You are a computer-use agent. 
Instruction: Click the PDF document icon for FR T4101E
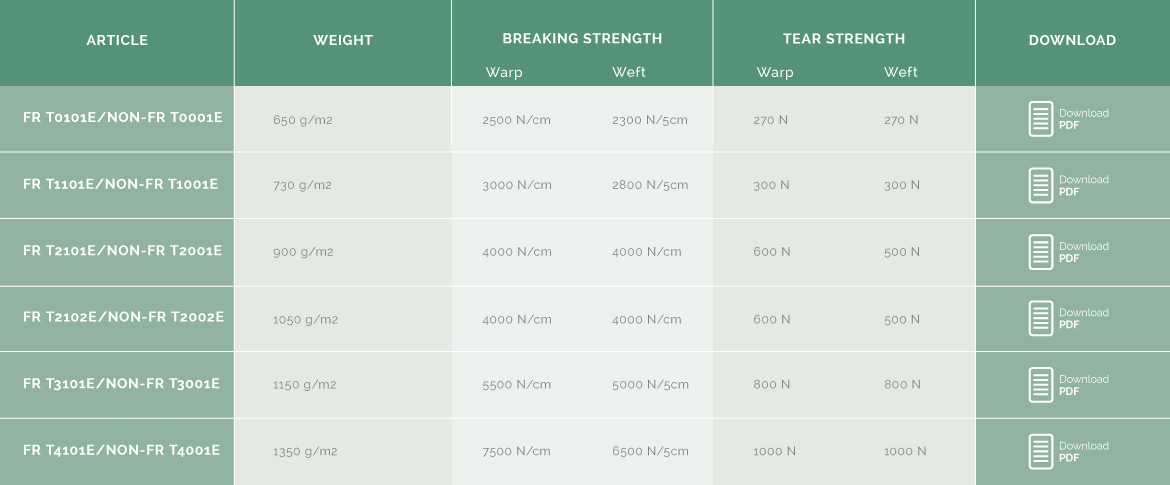point(1041,451)
